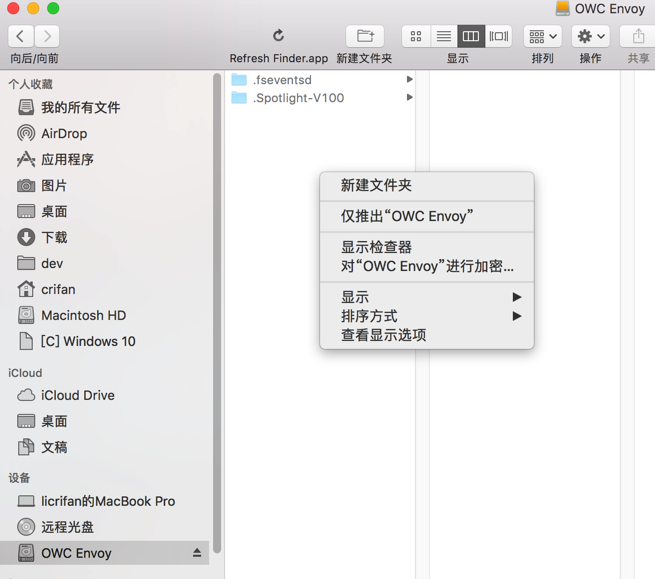Close the Finder window with red button

point(13,8)
